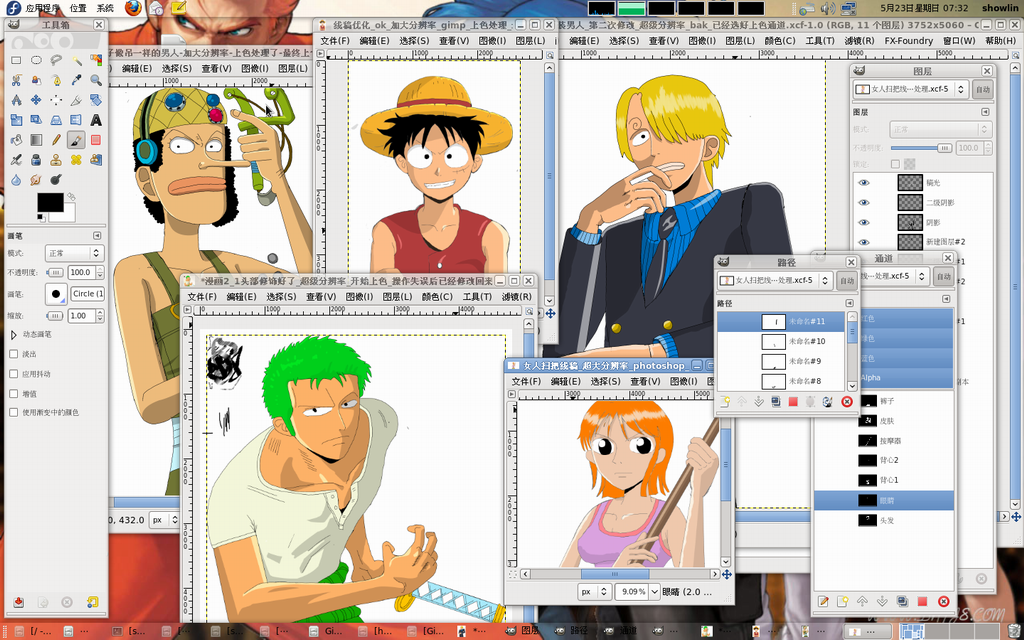
Task: Click the 自动 button in the 路径 panel
Action: pyautogui.click(x=846, y=280)
